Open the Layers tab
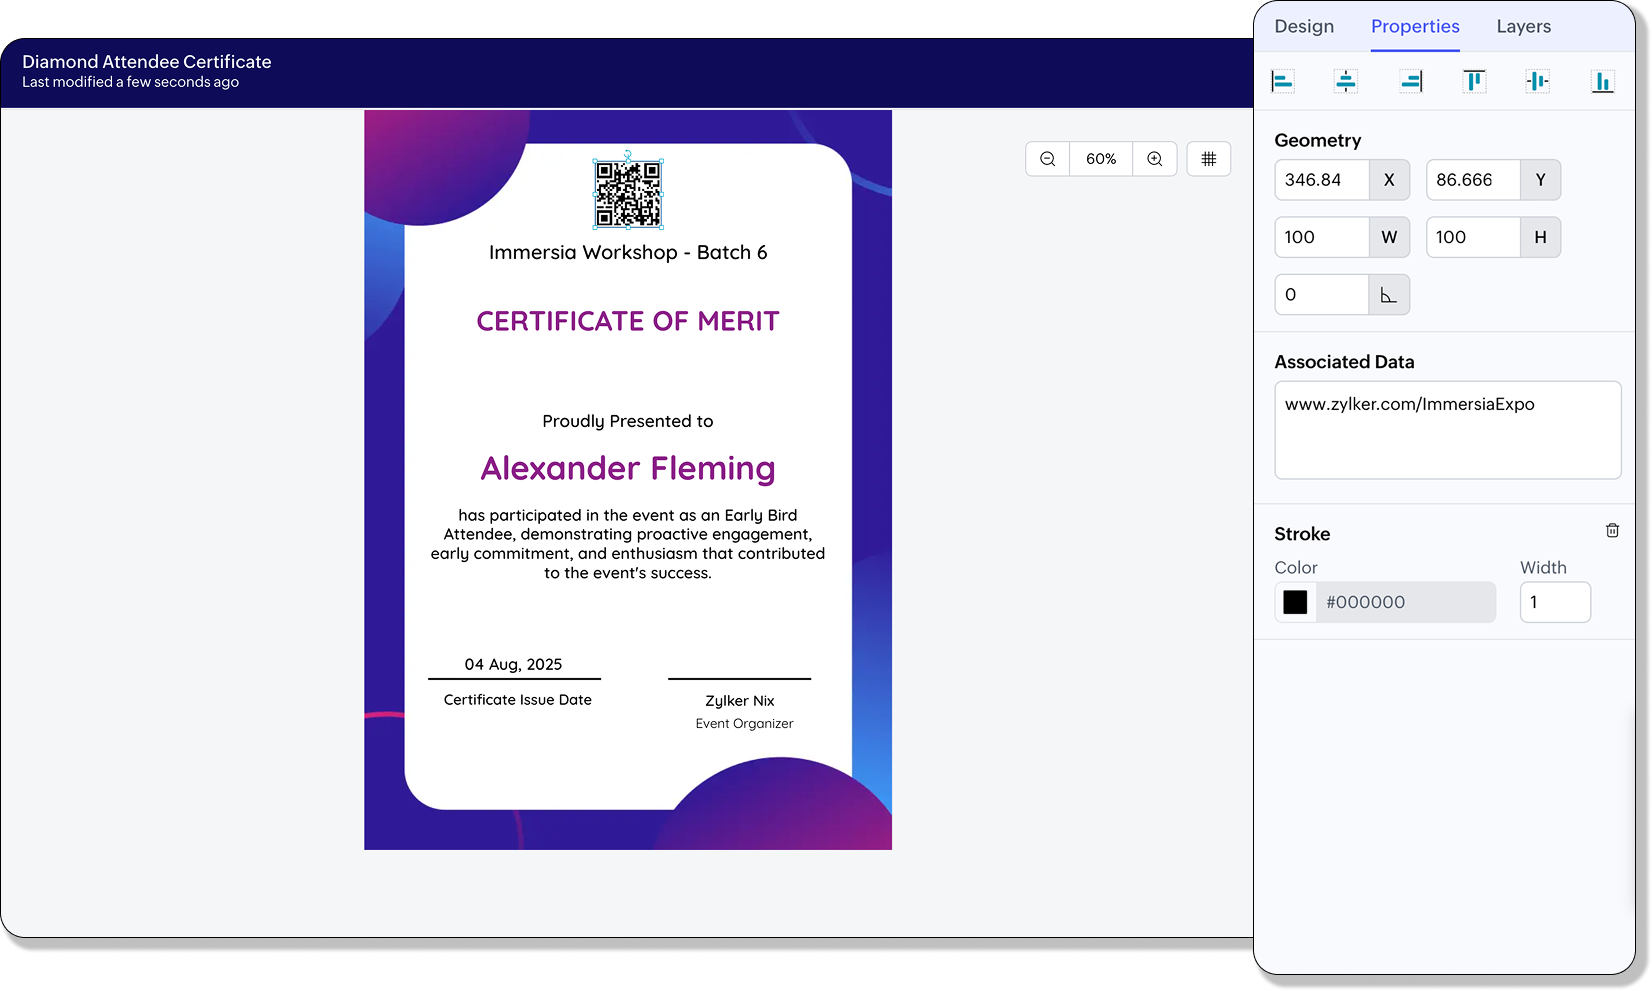The width and height of the screenshot is (1652, 991). [x=1523, y=27]
